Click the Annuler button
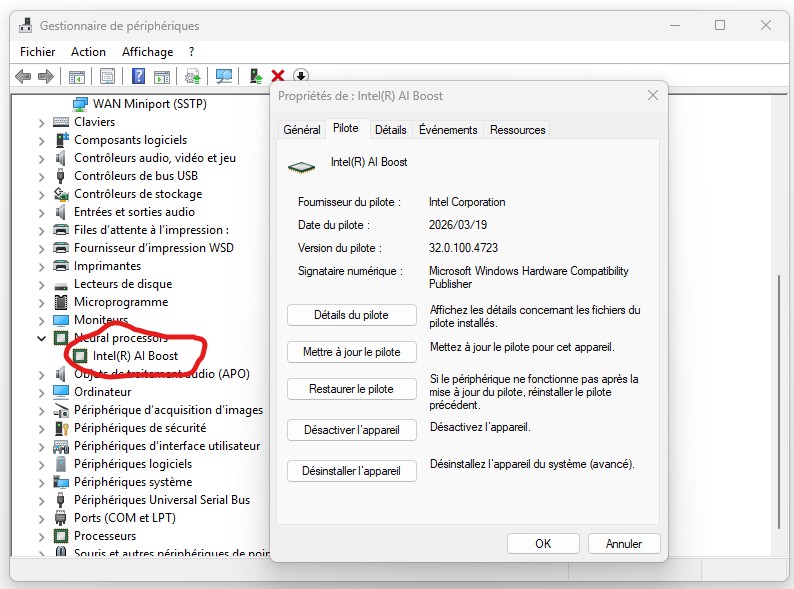This screenshot has width=794, height=589. [x=624, y=544]
